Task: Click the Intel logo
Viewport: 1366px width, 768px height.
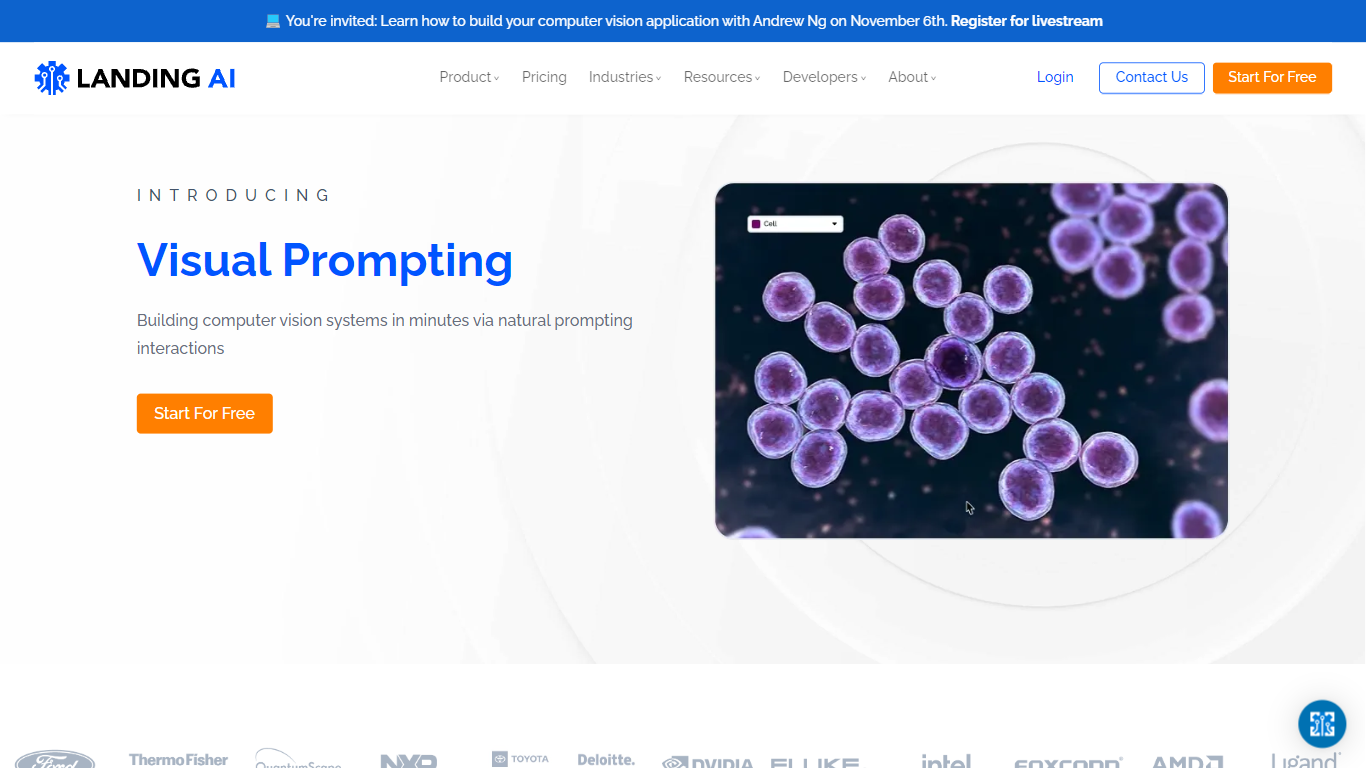Action: (946, 761)
